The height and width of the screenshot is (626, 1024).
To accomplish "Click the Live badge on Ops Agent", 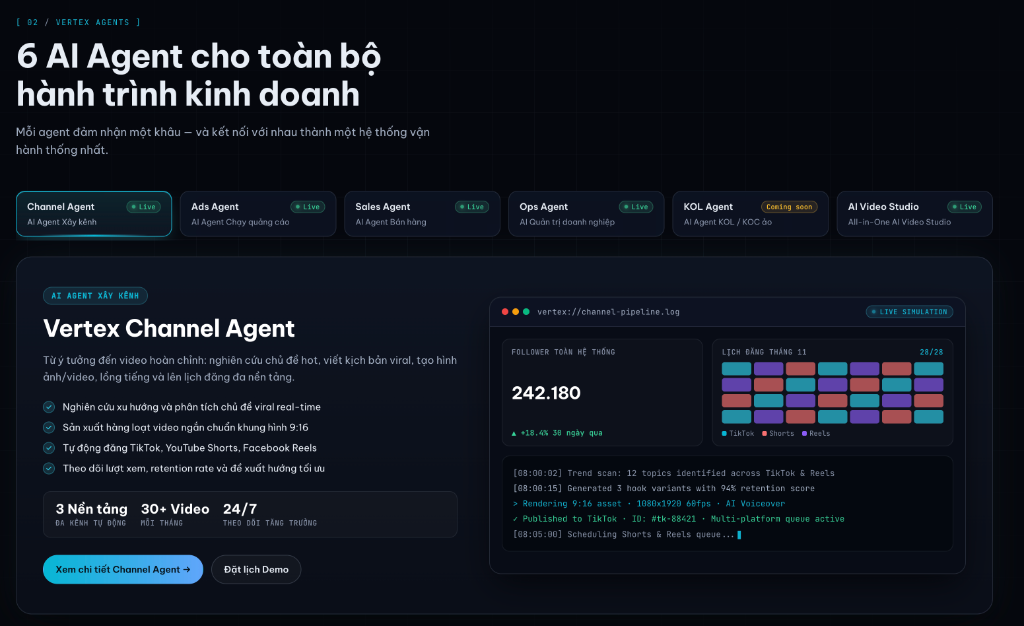I will [x=636, y=207].
